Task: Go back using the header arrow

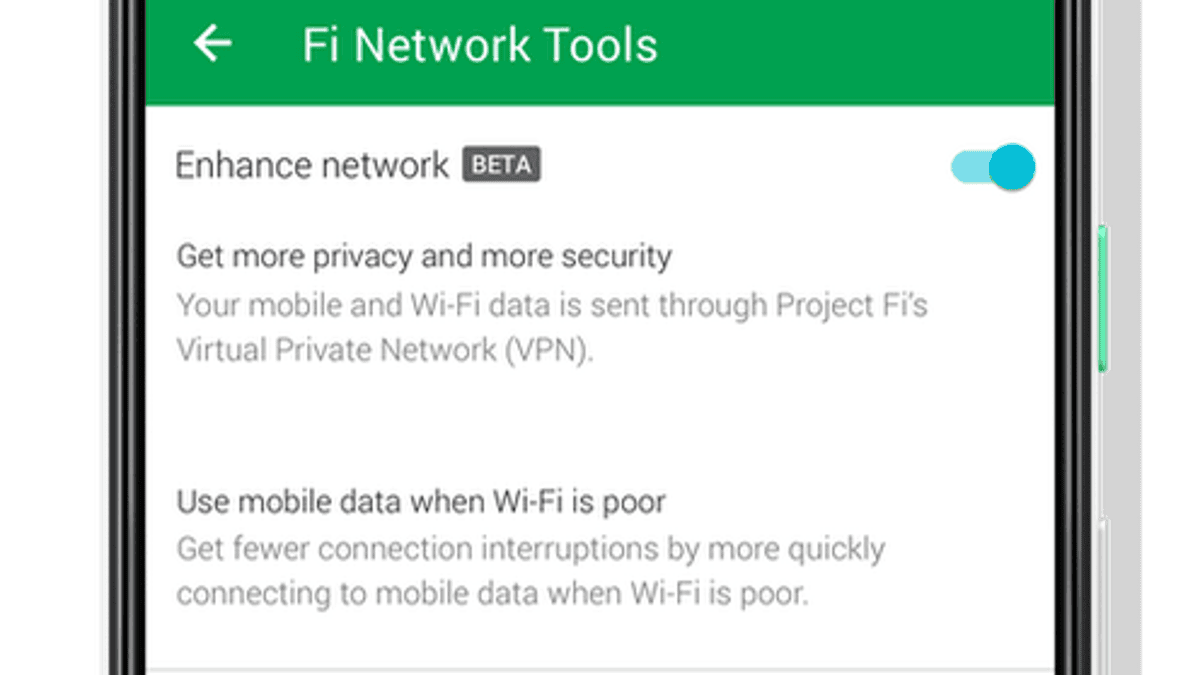Action: (x=212, y=44)
